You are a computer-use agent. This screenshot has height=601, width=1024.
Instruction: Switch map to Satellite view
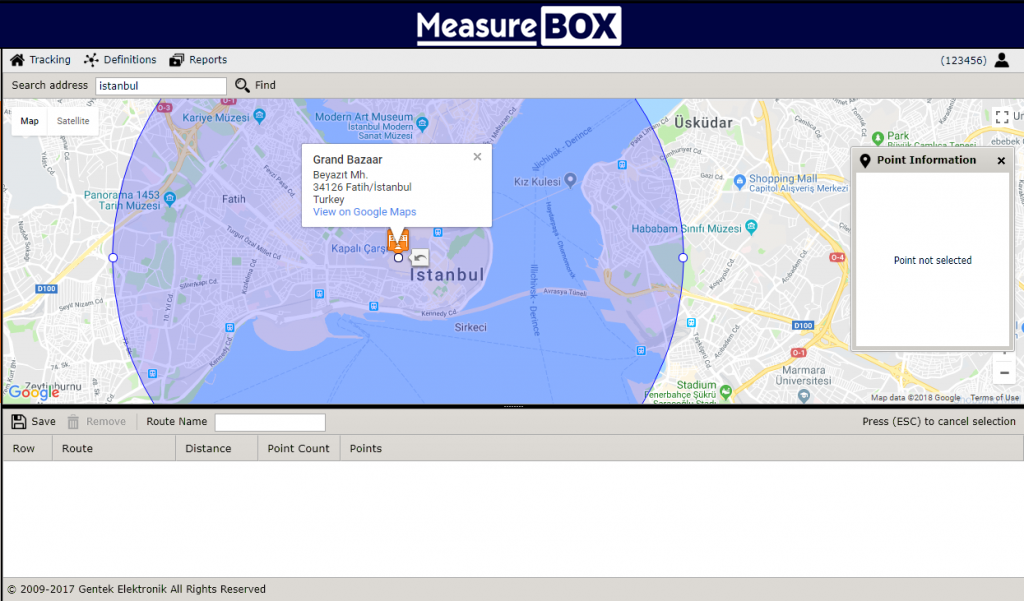pos(73,121)
